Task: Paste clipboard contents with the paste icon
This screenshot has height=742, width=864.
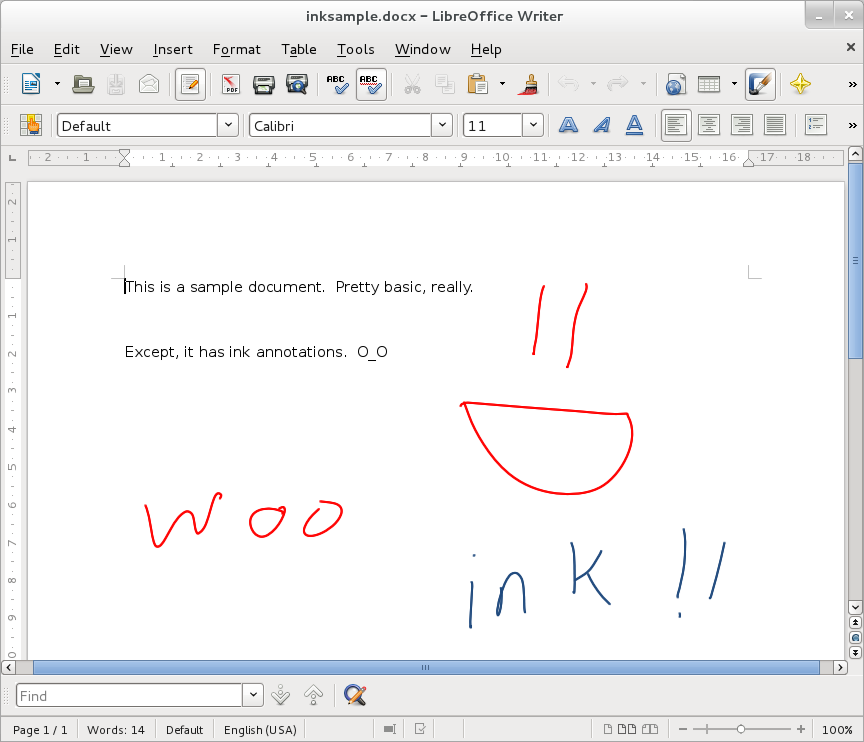Action: pos(476,84)
